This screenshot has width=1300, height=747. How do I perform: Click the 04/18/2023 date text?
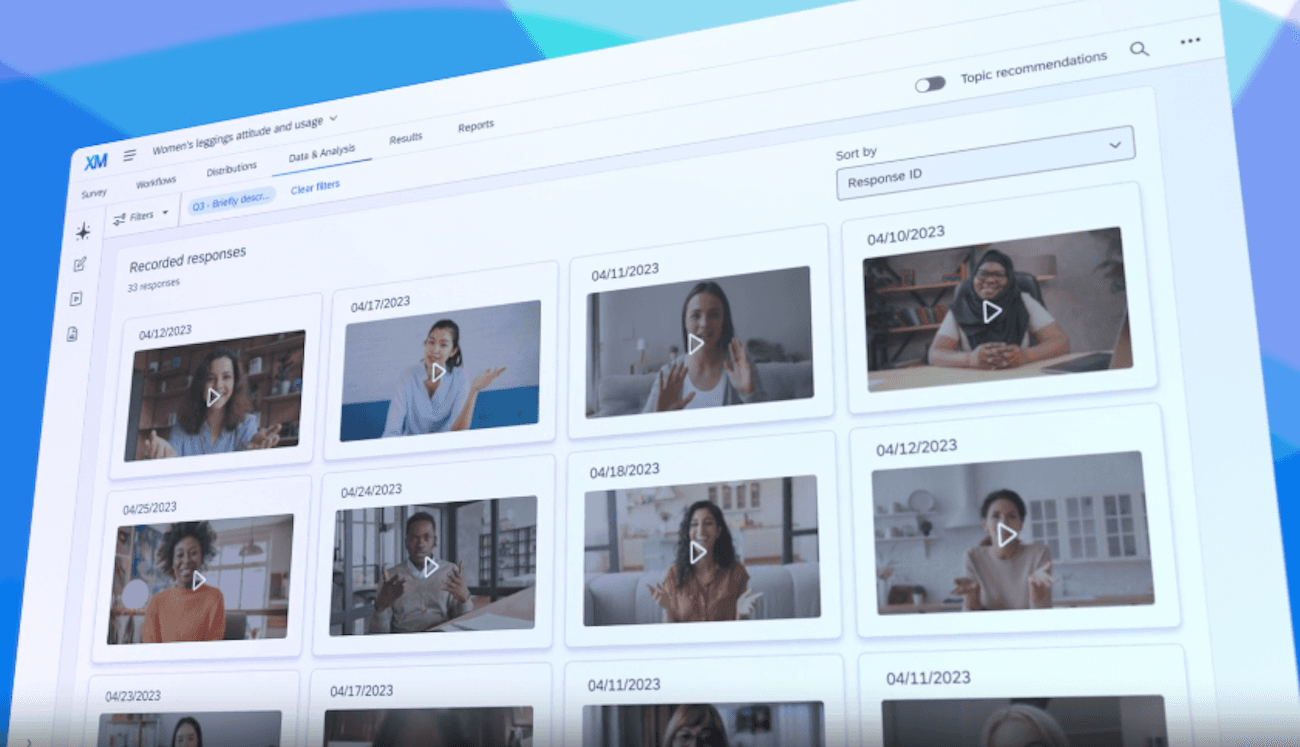tap(624, 471)
